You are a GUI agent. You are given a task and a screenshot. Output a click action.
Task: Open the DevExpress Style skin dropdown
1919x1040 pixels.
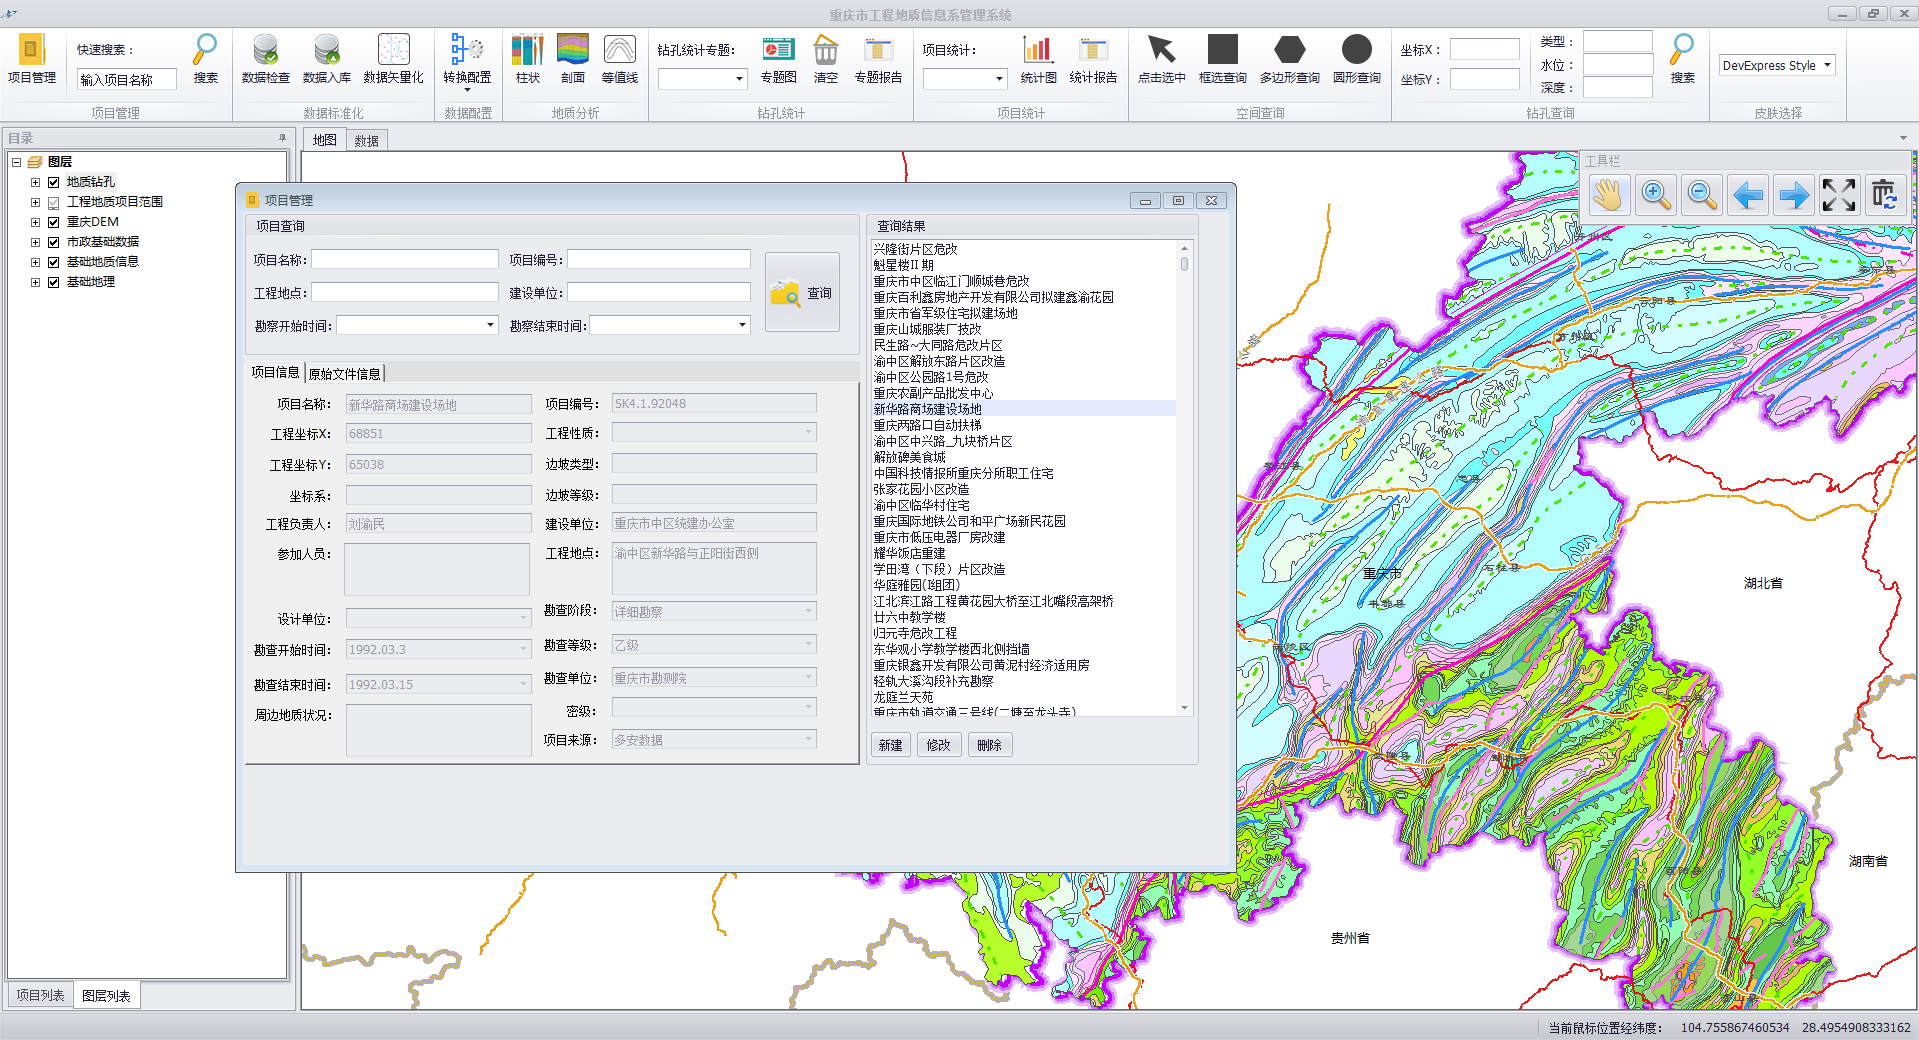(x=1827, y=65)
